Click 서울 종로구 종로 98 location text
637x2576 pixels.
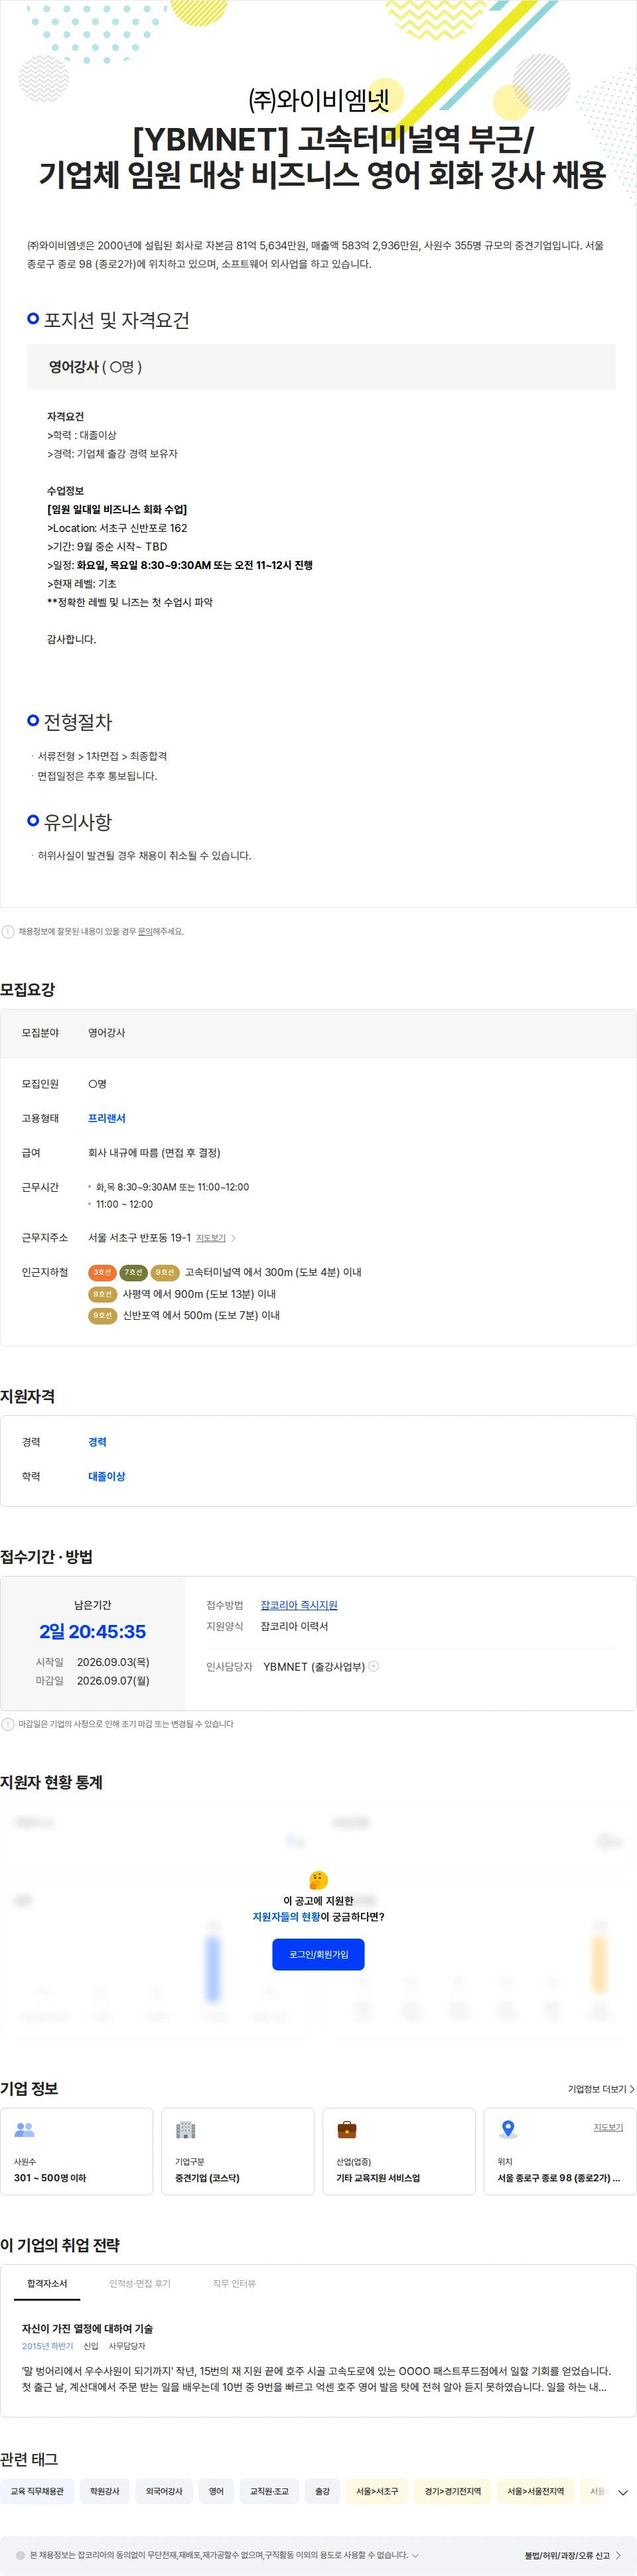(559, 2177)
